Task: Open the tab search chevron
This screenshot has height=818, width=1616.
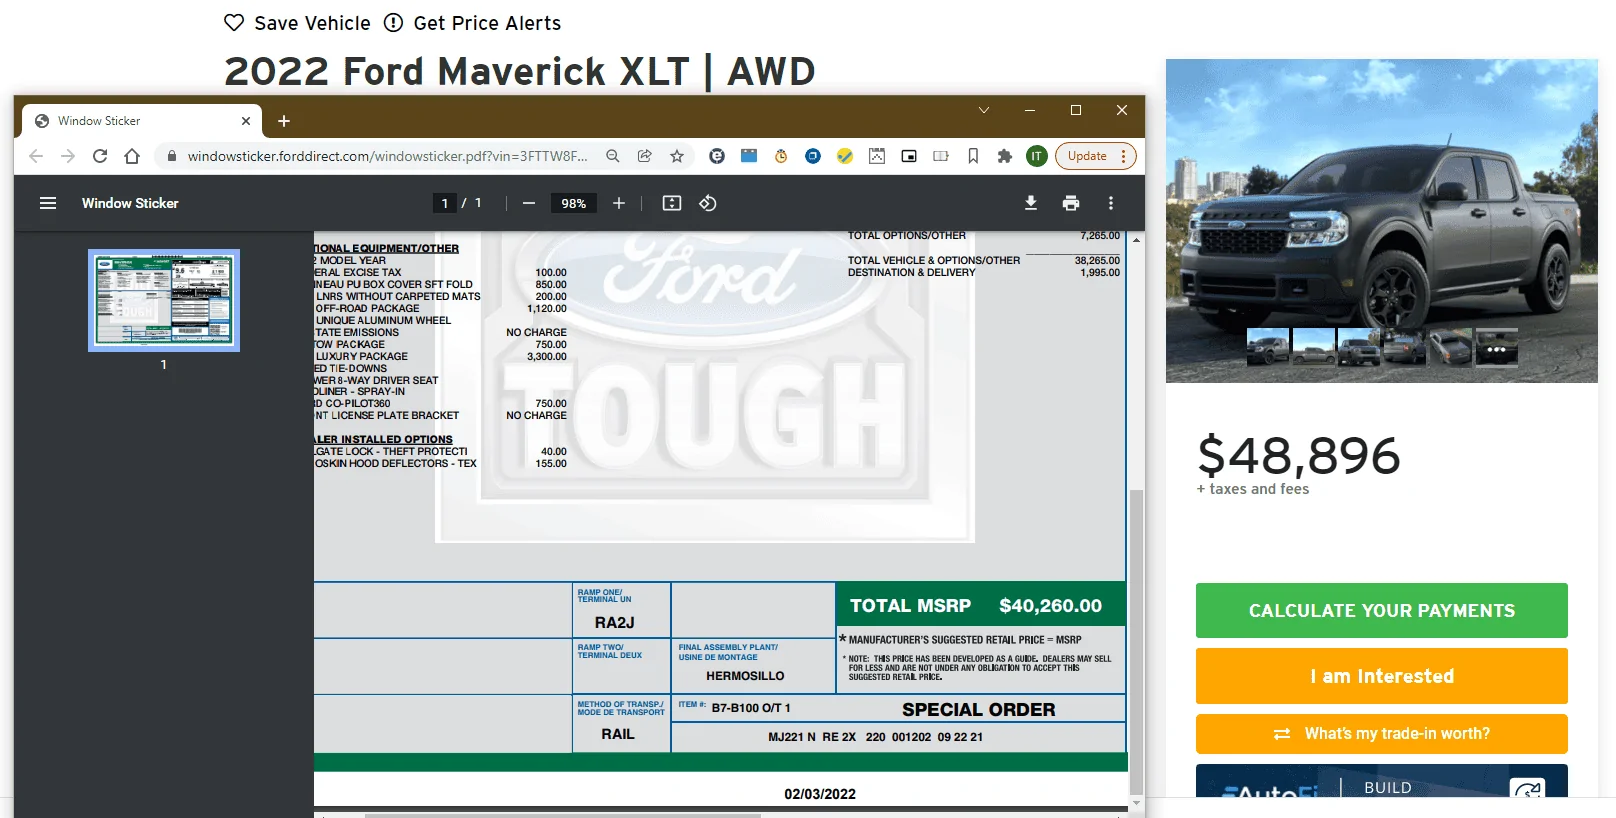Action: click(x=984, y=110)
